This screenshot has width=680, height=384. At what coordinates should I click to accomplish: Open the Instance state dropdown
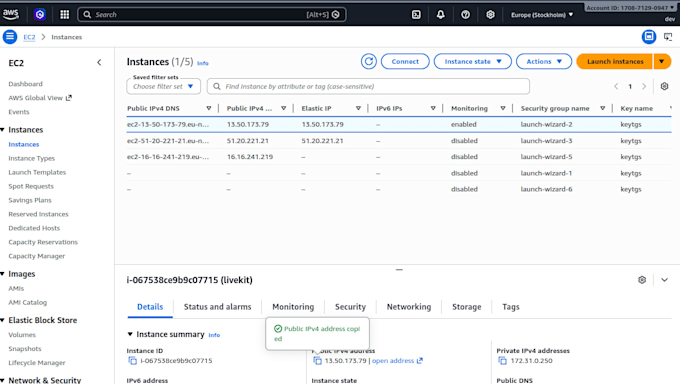(x=473, y=62)
